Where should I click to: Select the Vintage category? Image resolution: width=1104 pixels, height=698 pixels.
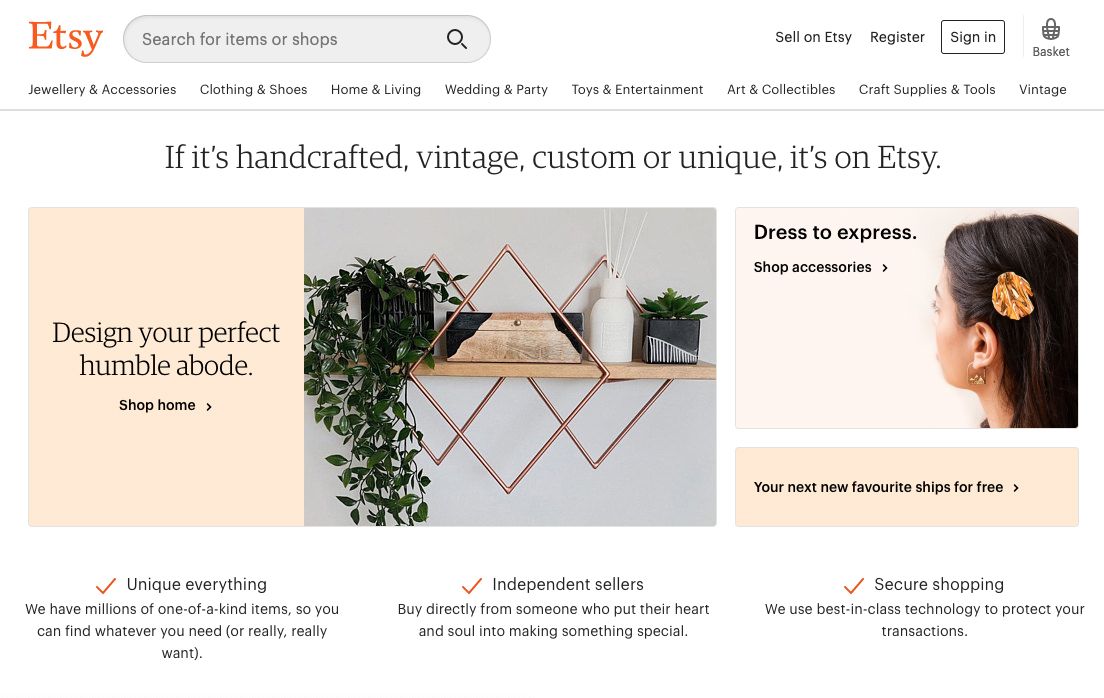point(1042,90)
